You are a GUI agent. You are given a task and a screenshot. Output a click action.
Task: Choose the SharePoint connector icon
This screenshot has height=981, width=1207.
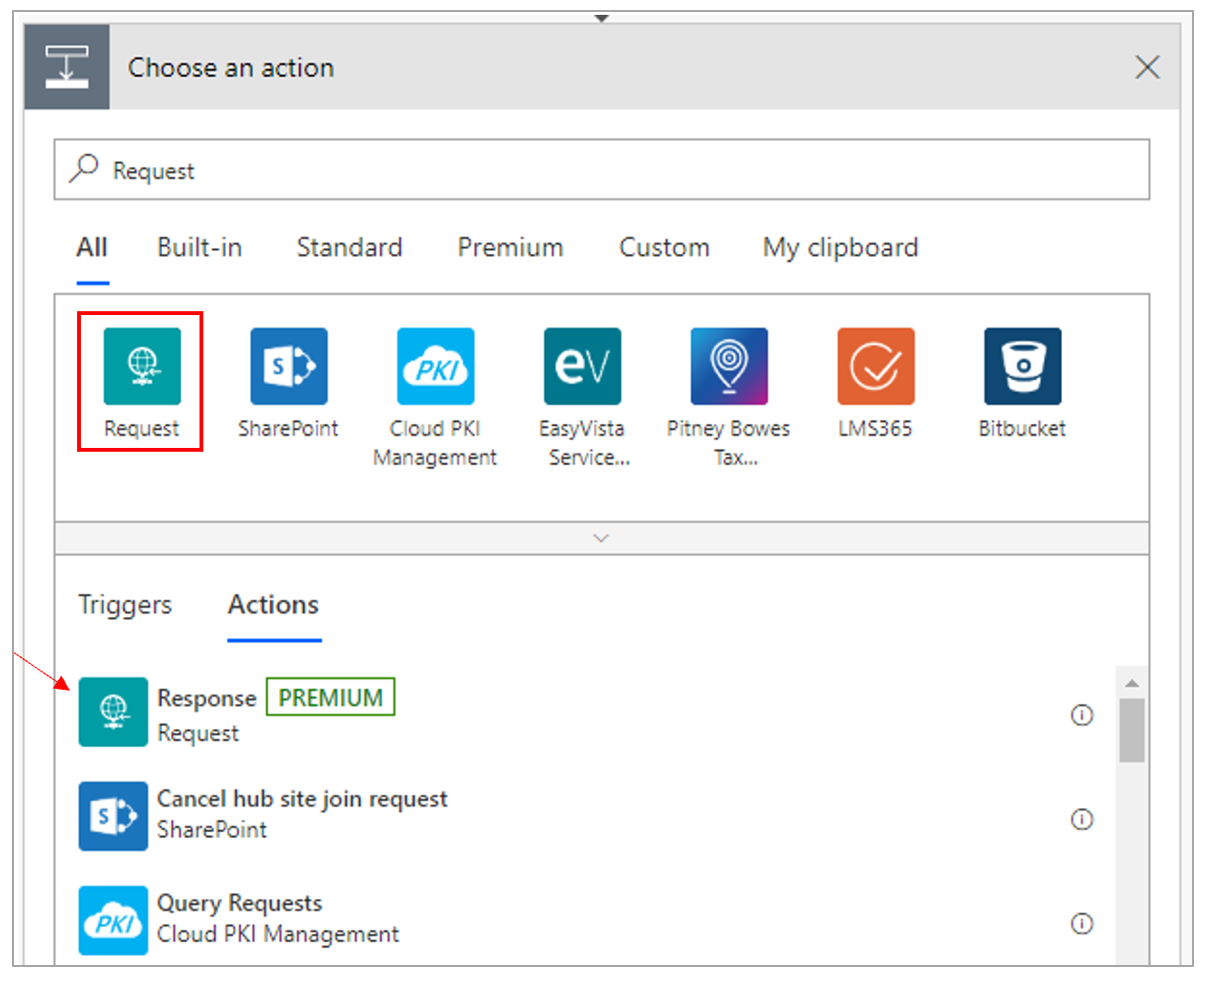tap(289, 366)
